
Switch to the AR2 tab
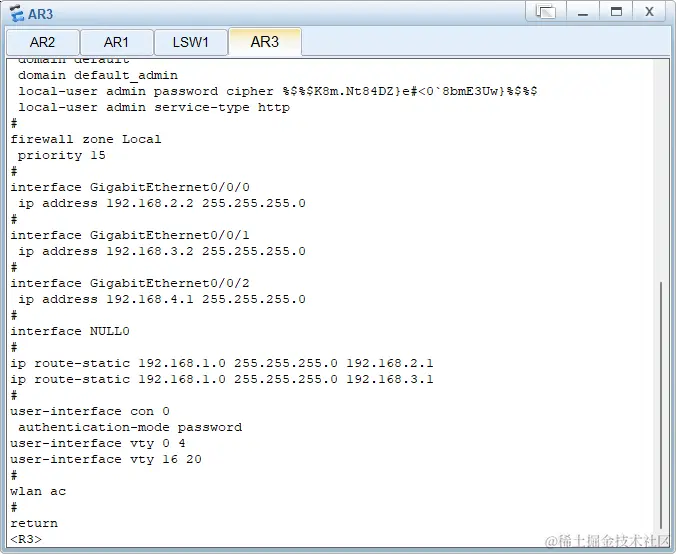(42, 42)
